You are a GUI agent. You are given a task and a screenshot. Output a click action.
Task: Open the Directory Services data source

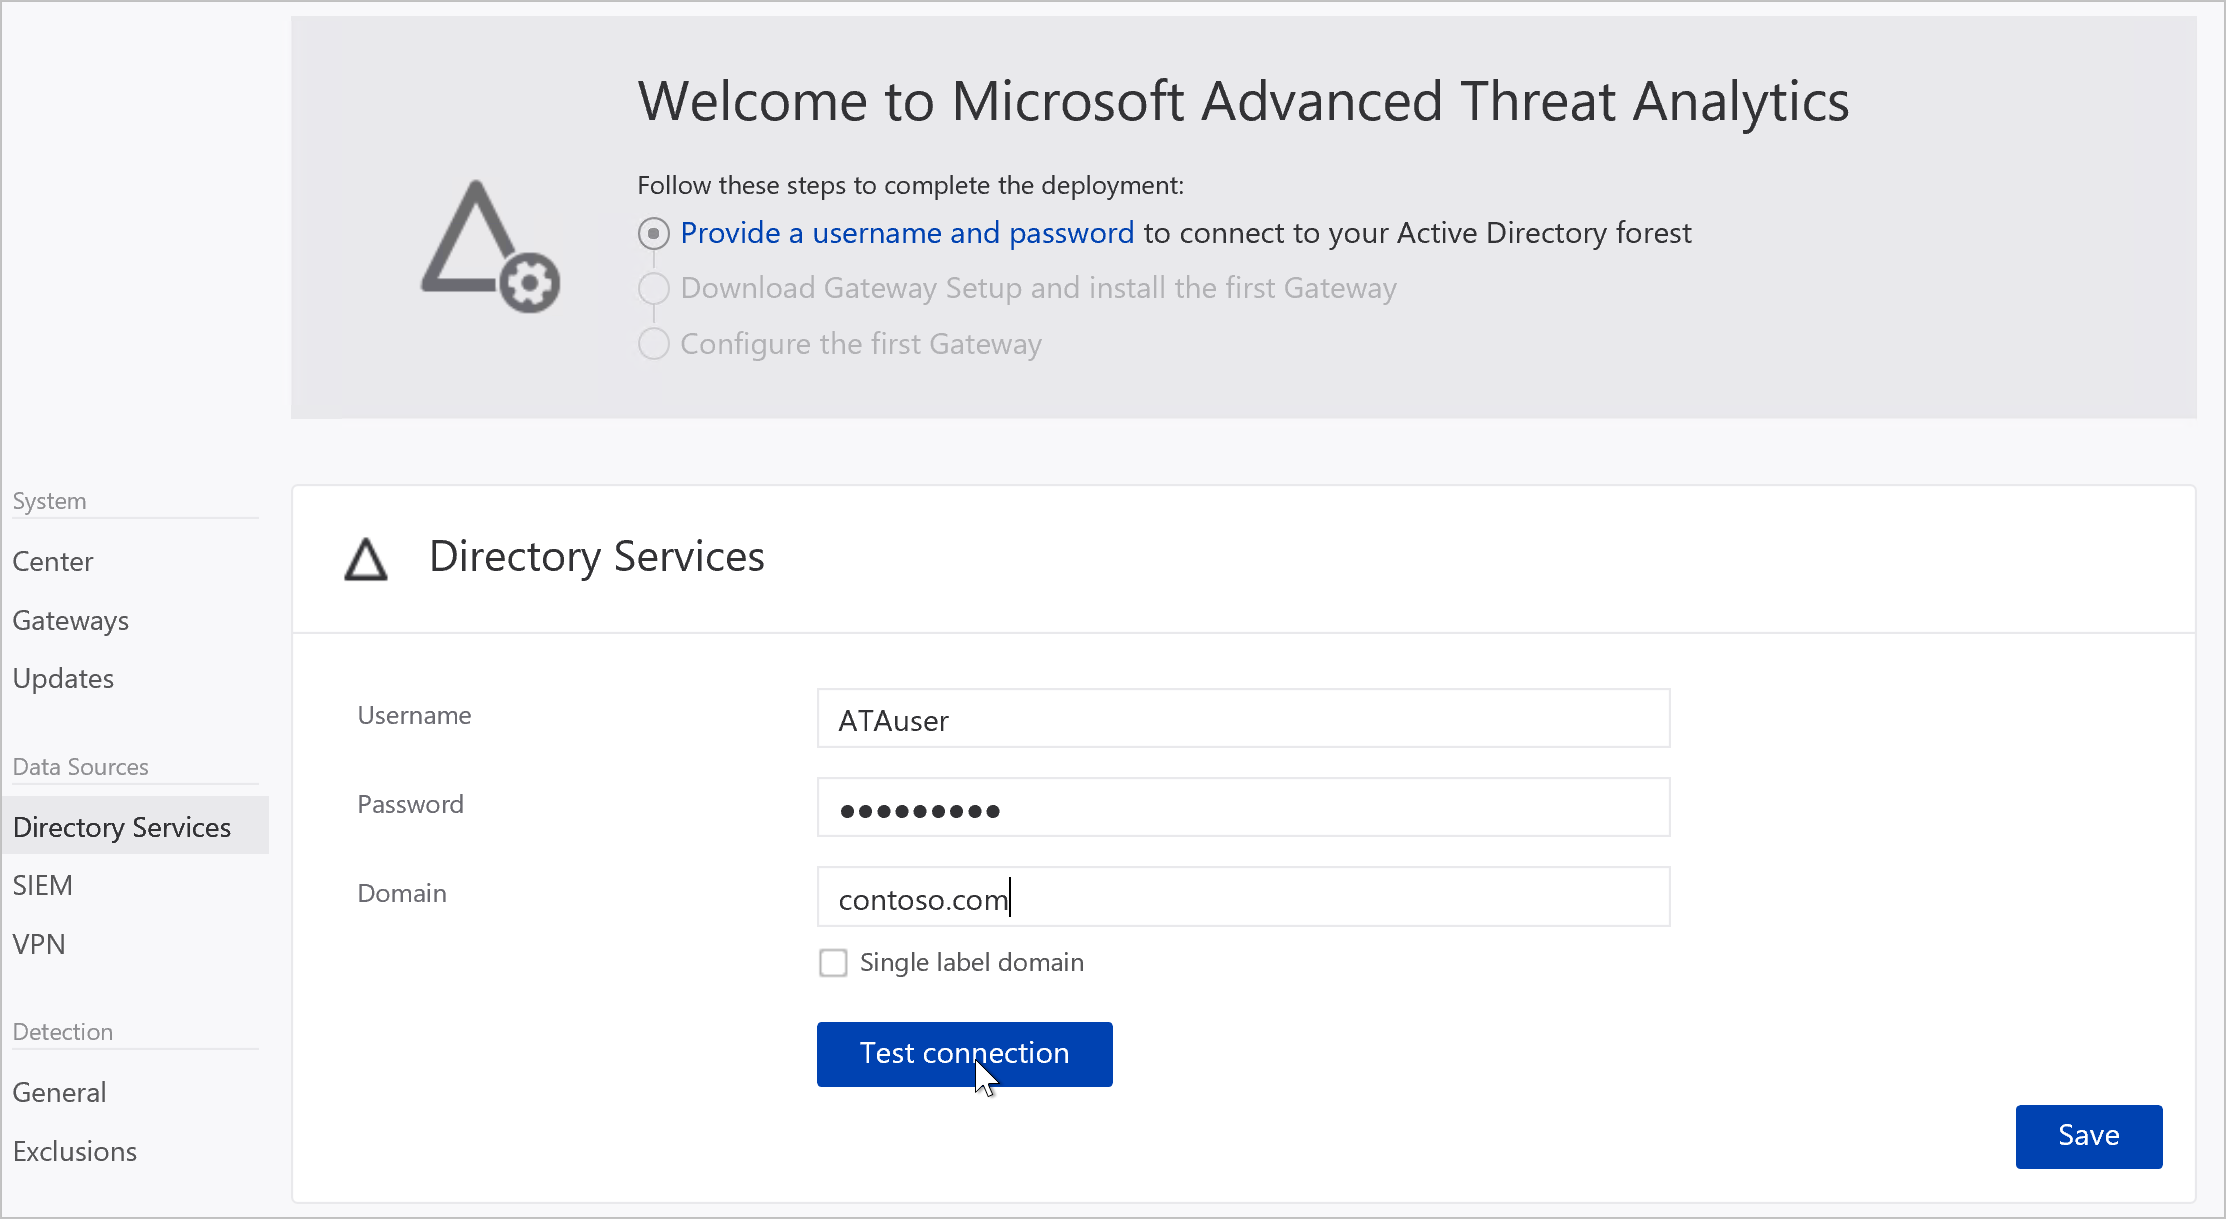[x=123, y=826]
